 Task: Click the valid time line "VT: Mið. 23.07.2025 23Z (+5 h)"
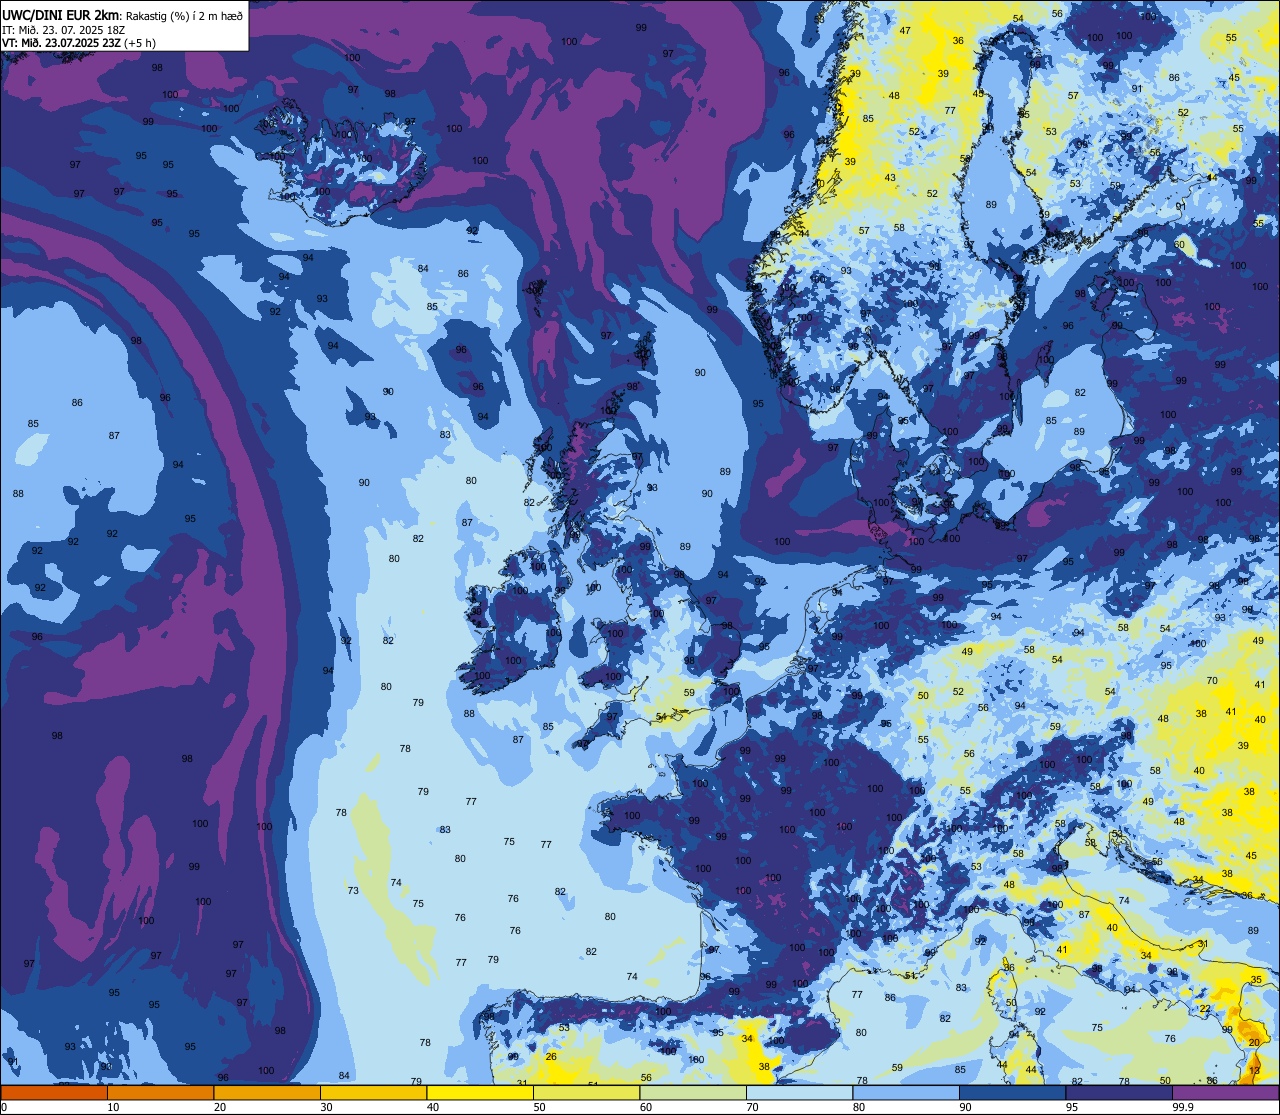(79, 43)
